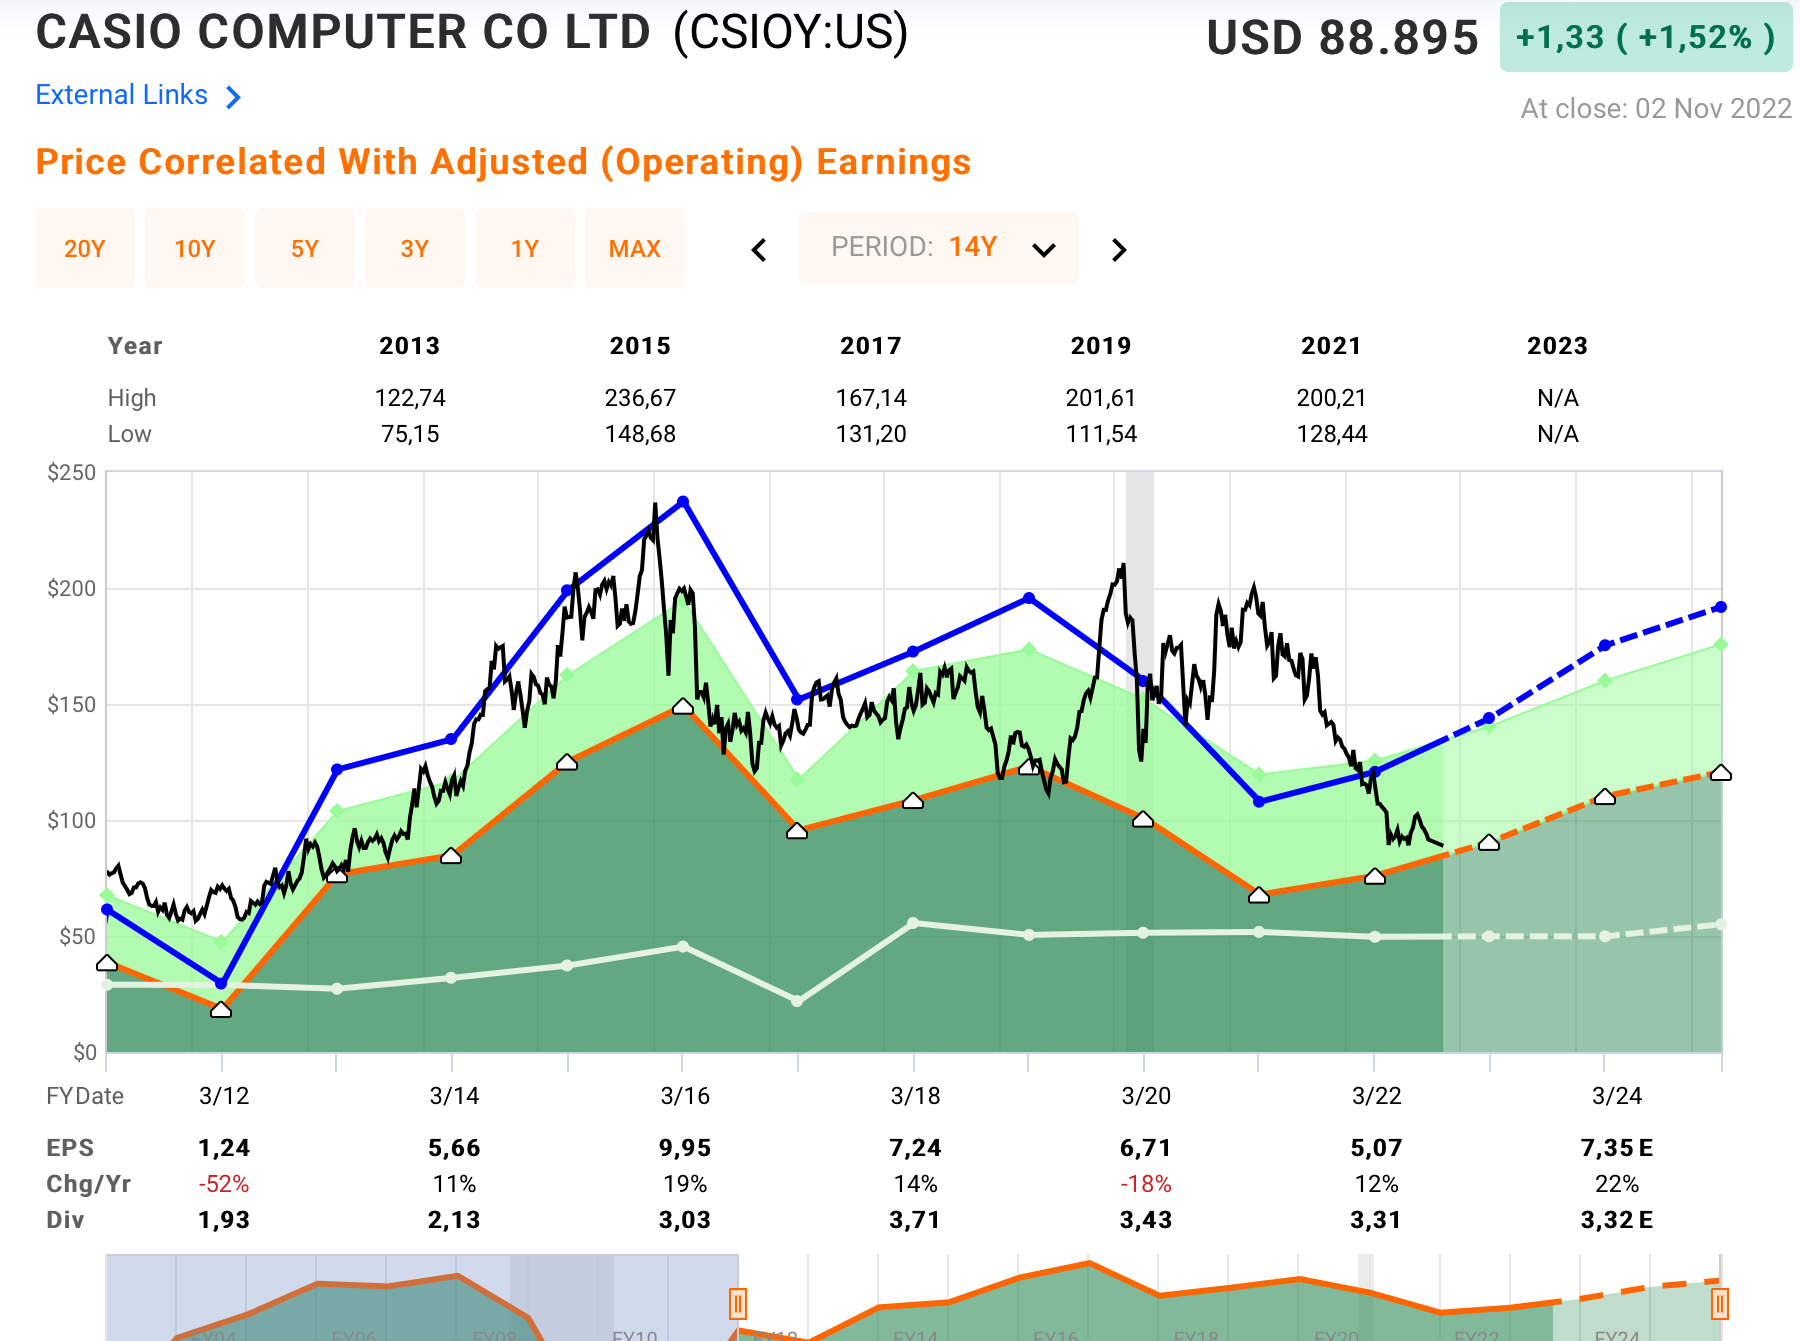
Task: Click the blue peak point at 3/16
Action: 683,501
